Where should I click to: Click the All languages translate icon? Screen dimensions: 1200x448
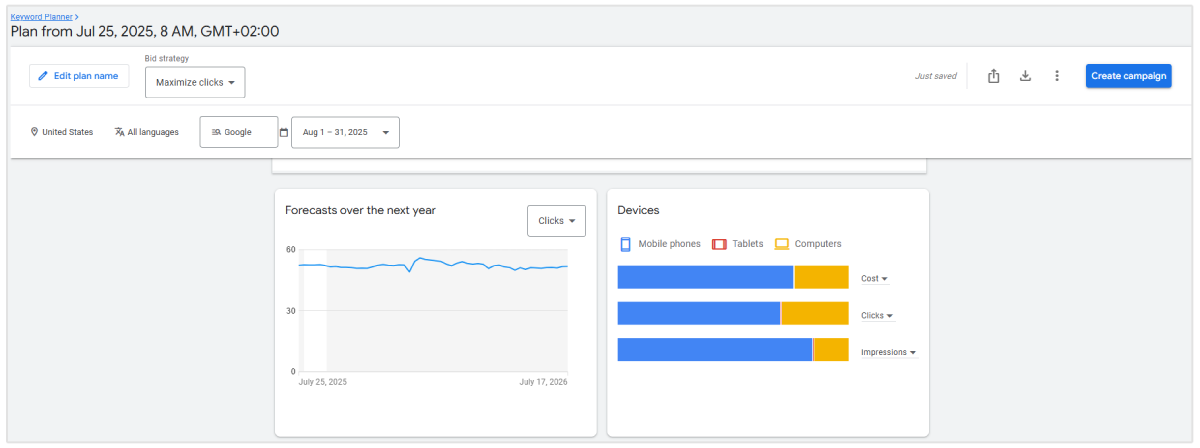pos(119,132)
